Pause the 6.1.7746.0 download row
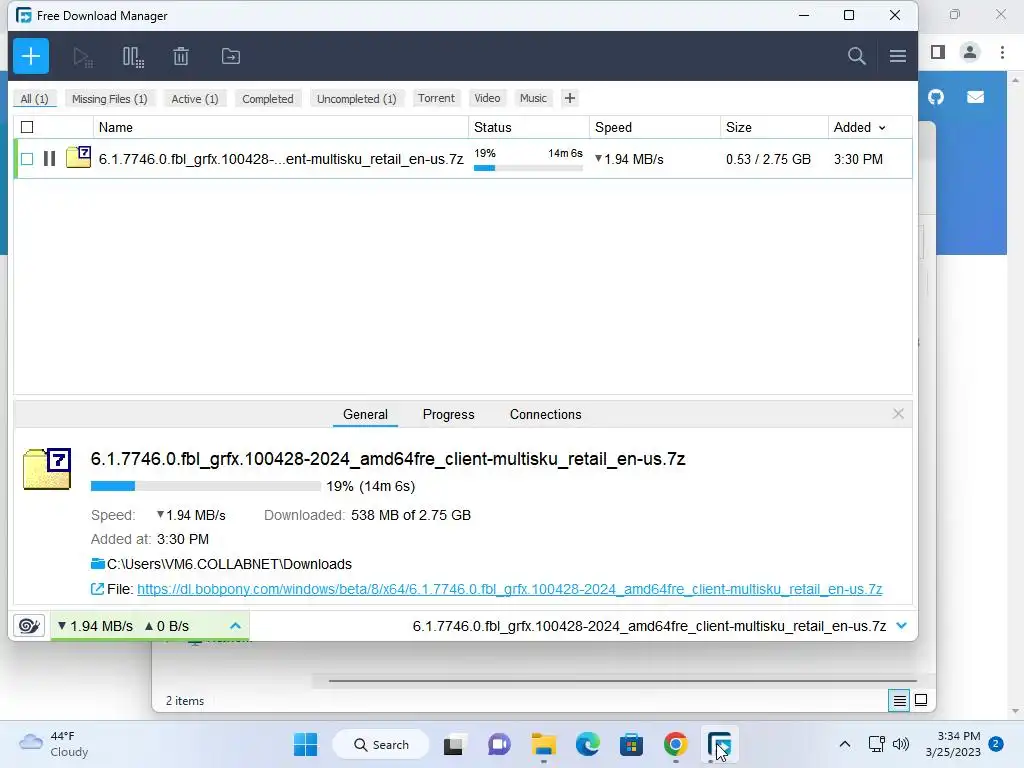The image size is (1024, 768). [49, 159]
